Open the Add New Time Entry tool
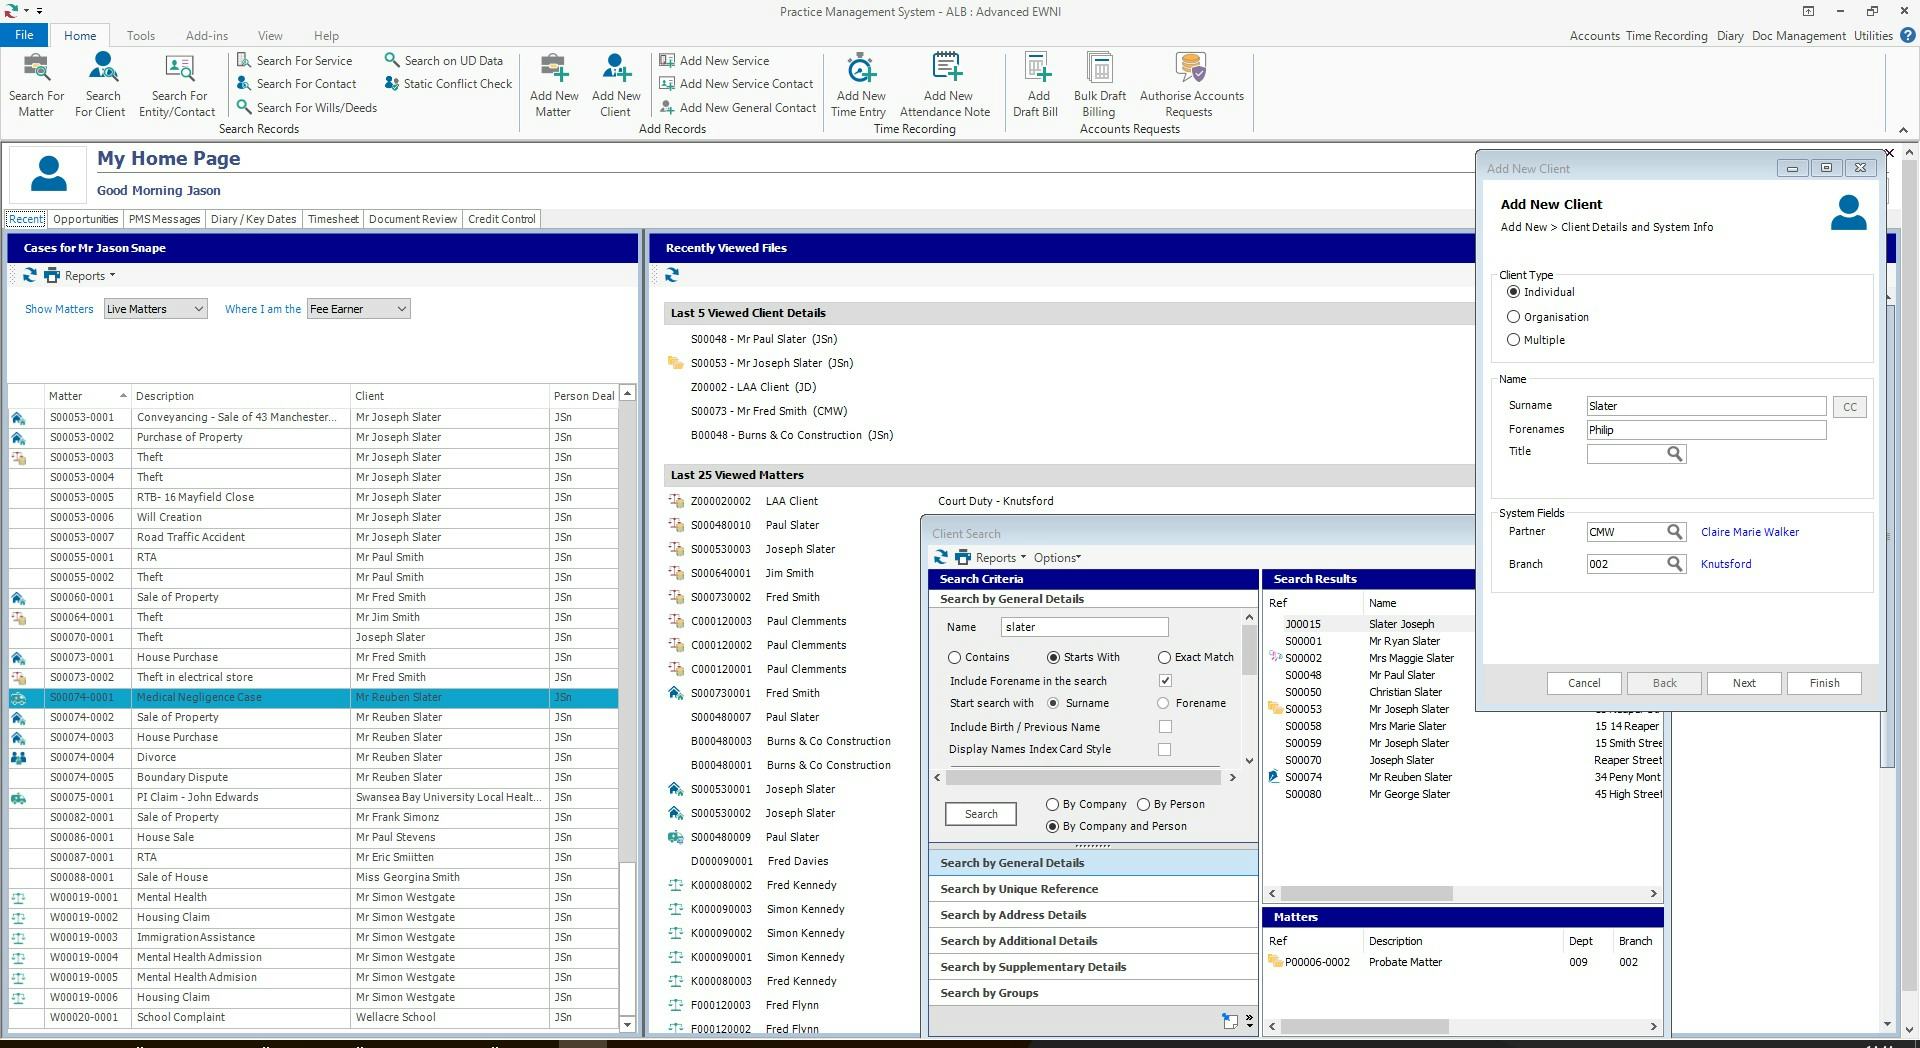Viewport: 1920px width, 1048px height. 858,84
